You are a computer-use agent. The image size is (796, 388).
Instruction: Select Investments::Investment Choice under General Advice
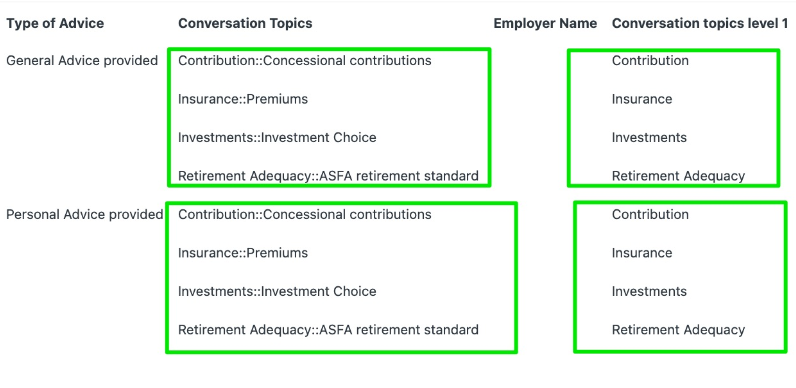click(277, 138)
